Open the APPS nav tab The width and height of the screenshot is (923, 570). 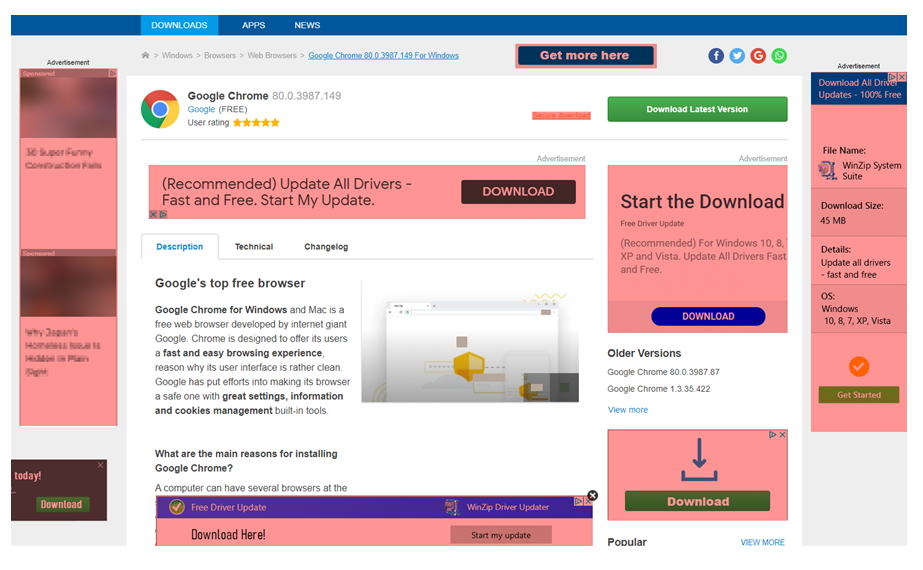[x=254, y=25]
